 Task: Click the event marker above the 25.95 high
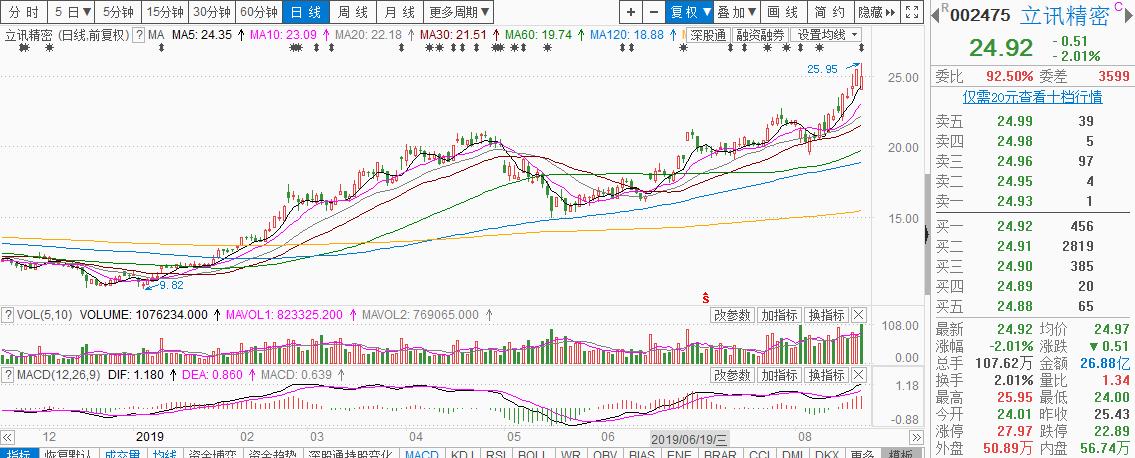click(861, 48)
